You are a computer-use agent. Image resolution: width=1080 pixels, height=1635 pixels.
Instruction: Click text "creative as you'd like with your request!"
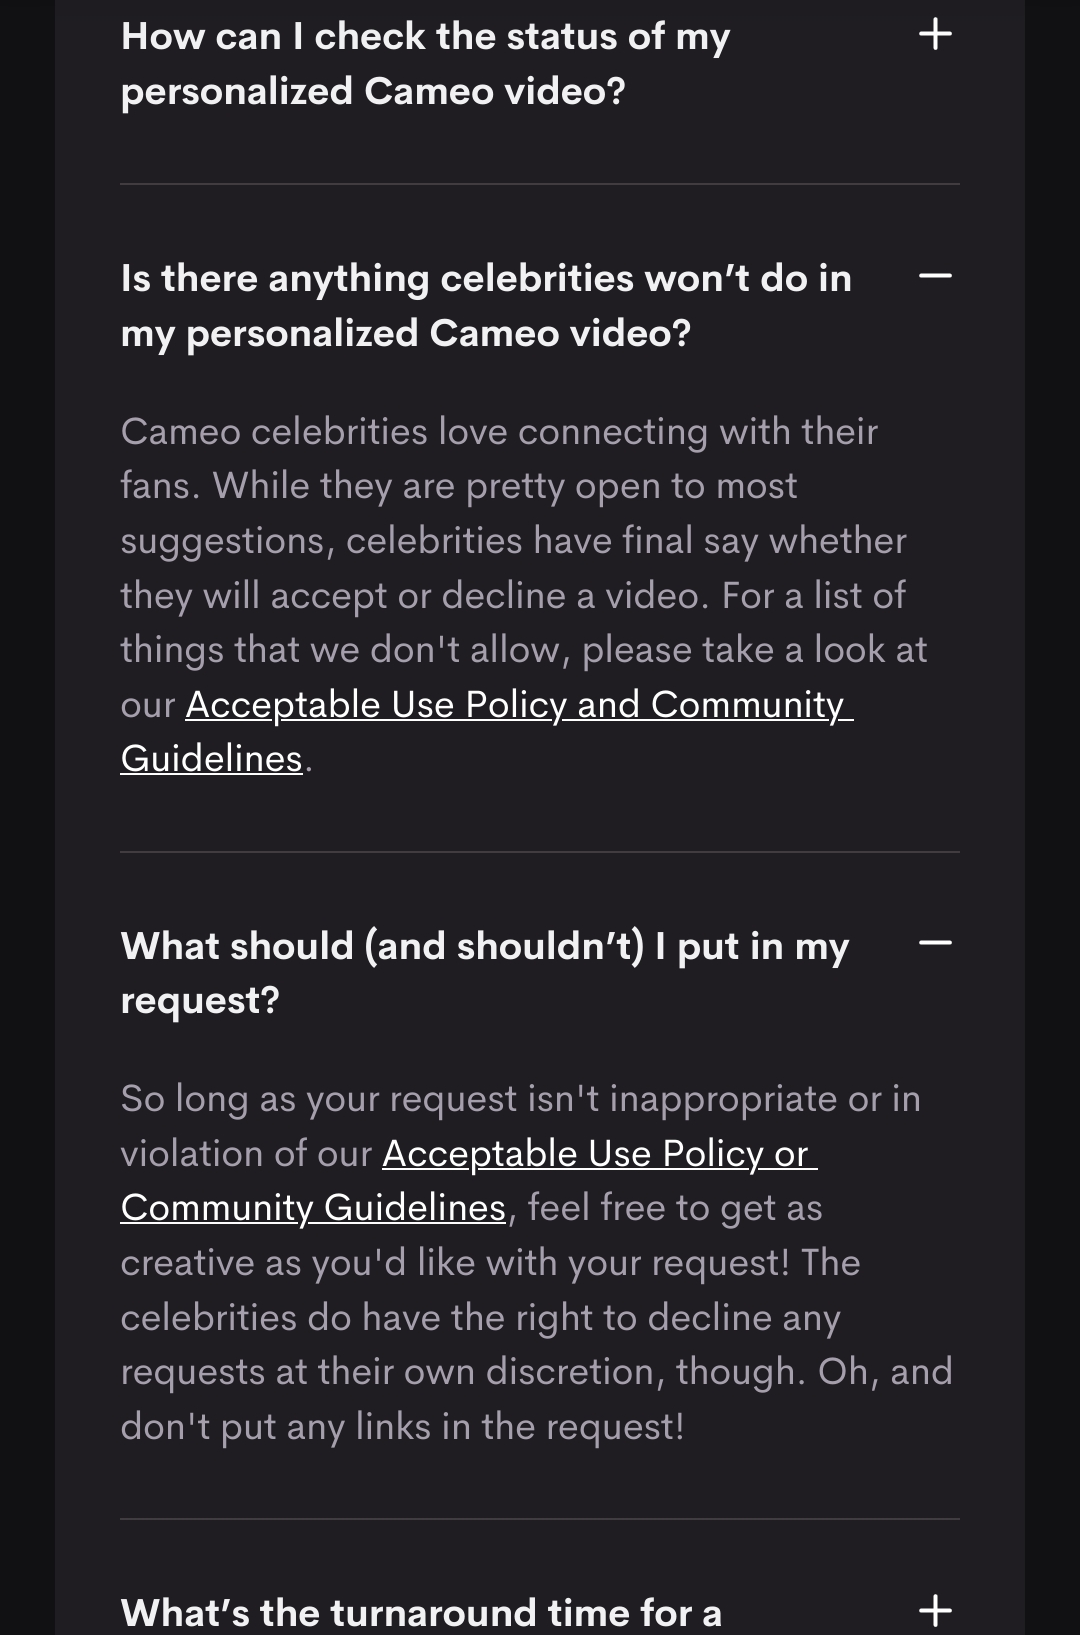click(455, 1262)
